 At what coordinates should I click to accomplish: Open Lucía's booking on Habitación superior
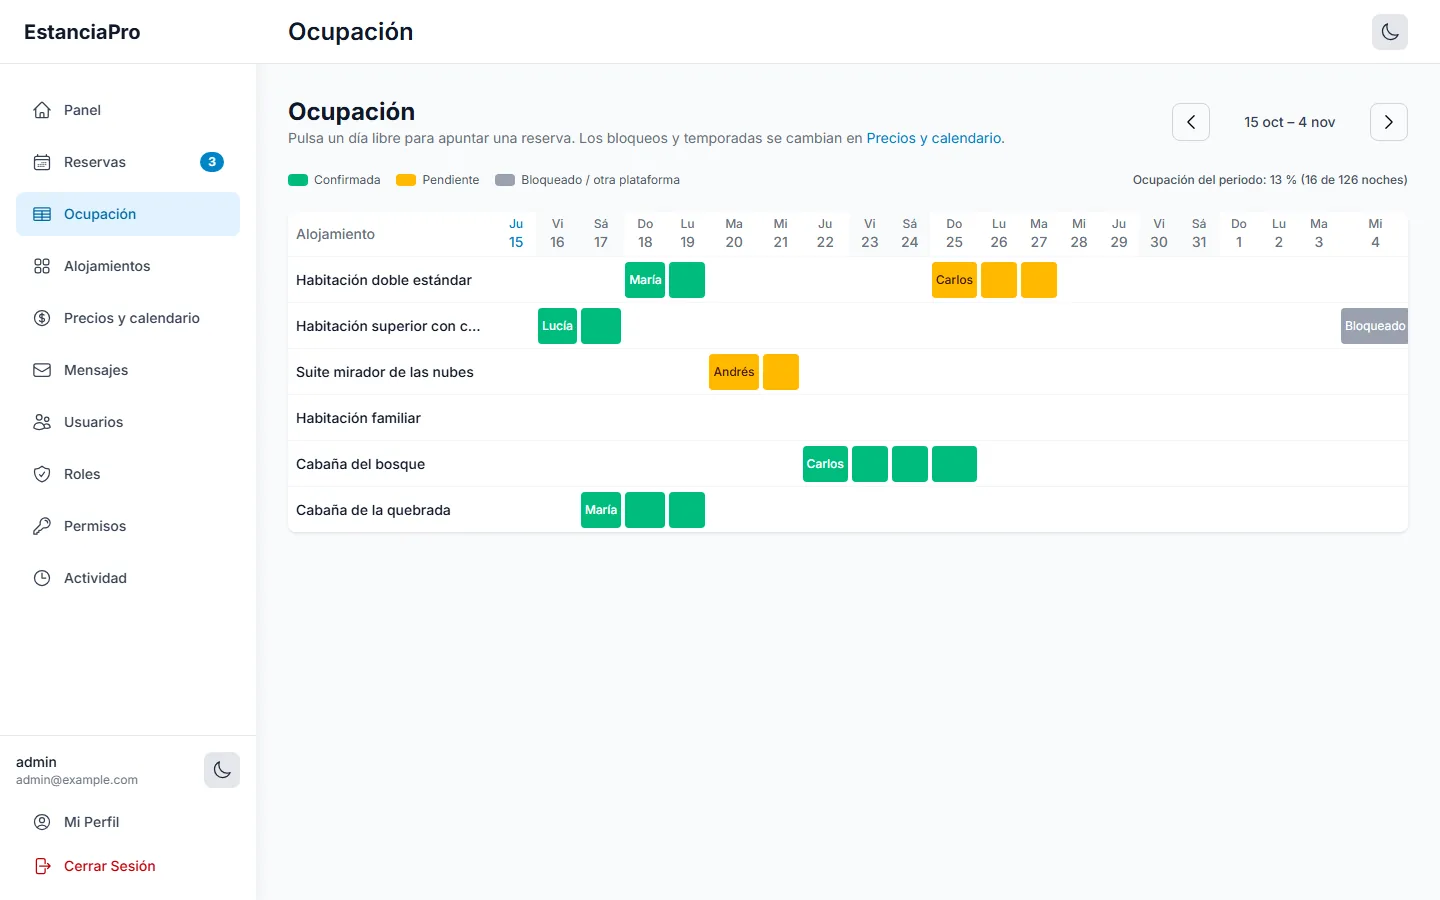[x=557, y=326]
